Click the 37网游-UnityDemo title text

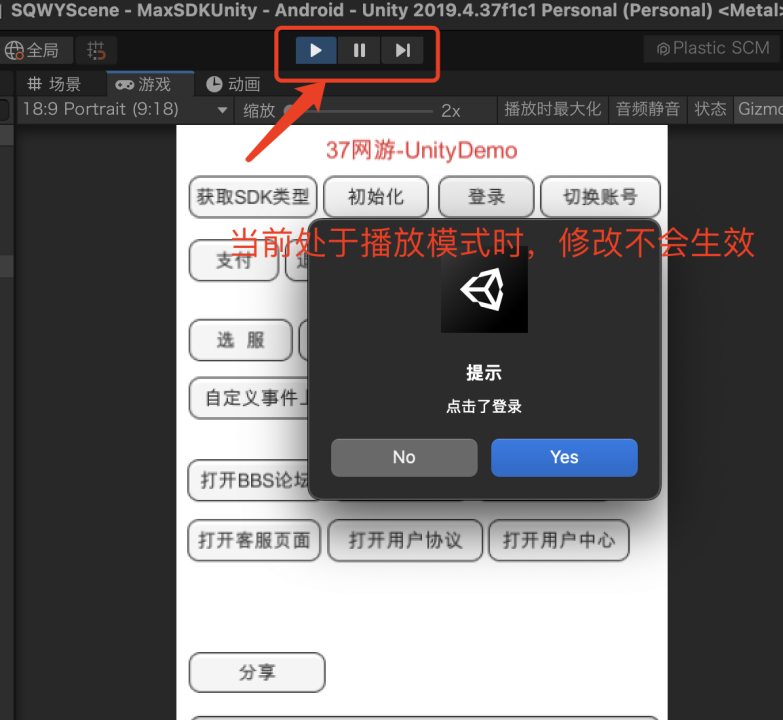point(421,150)
